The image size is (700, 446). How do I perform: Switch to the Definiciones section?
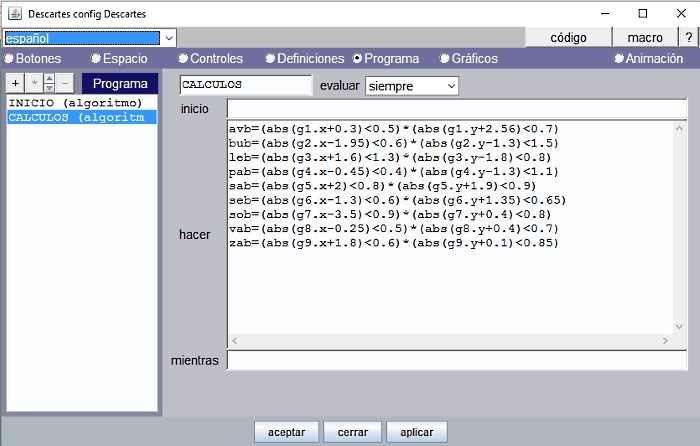pyautogui.click(x=305, y=58)
